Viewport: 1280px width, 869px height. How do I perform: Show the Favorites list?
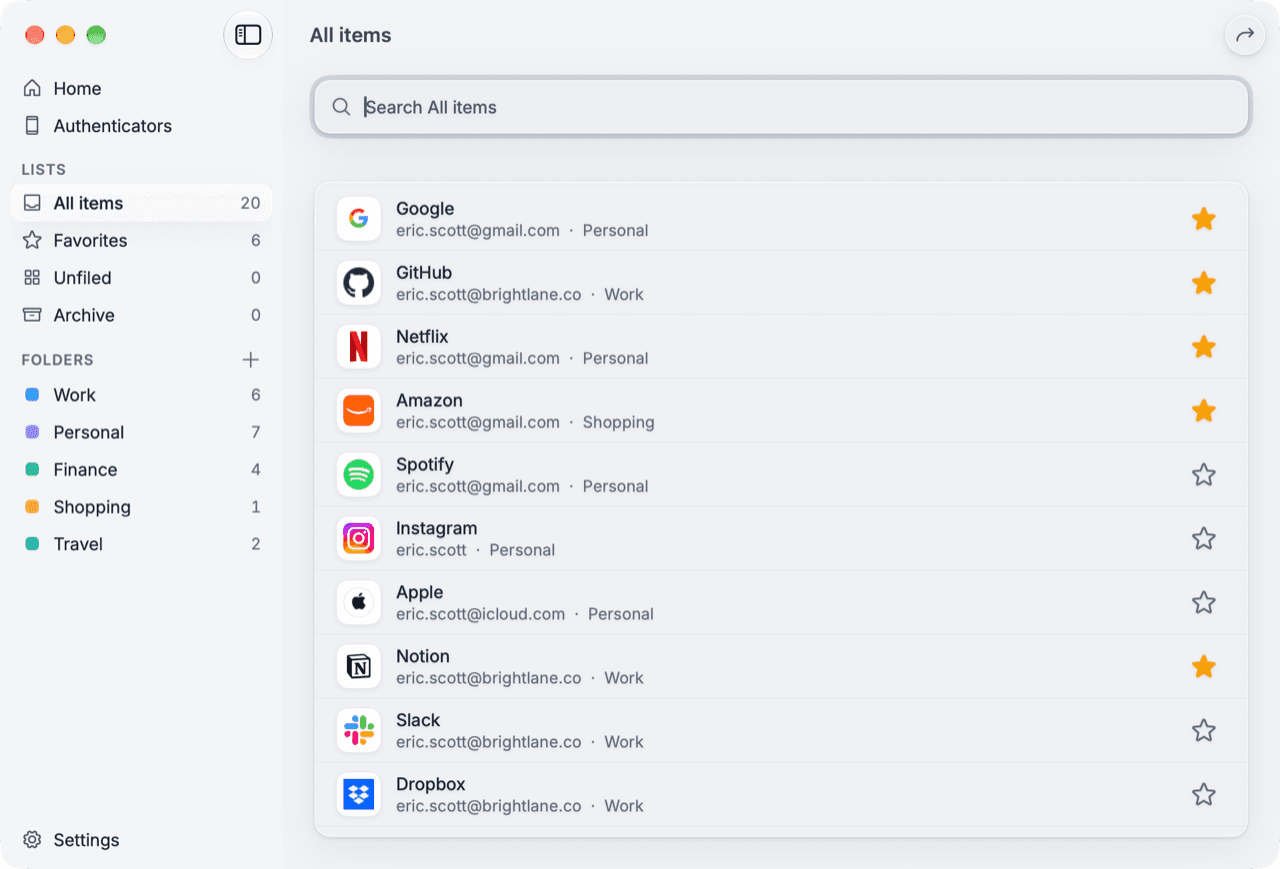click(x=141, y=240)
